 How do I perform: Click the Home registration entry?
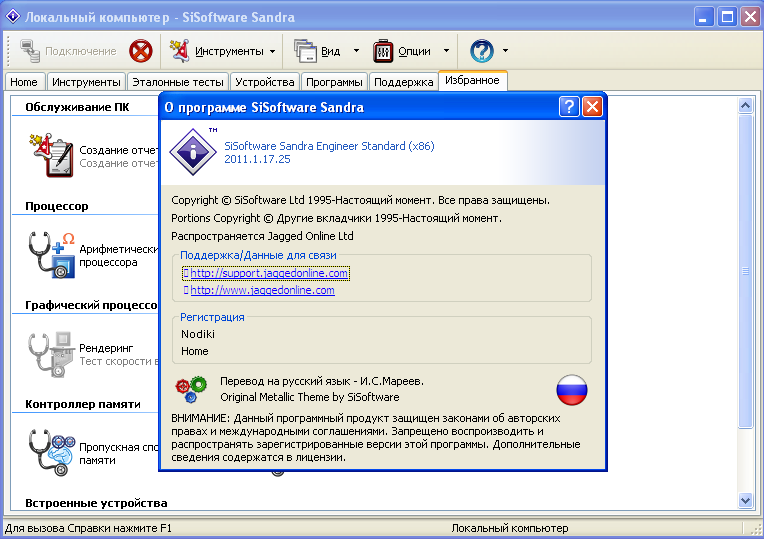pos(194,351)
